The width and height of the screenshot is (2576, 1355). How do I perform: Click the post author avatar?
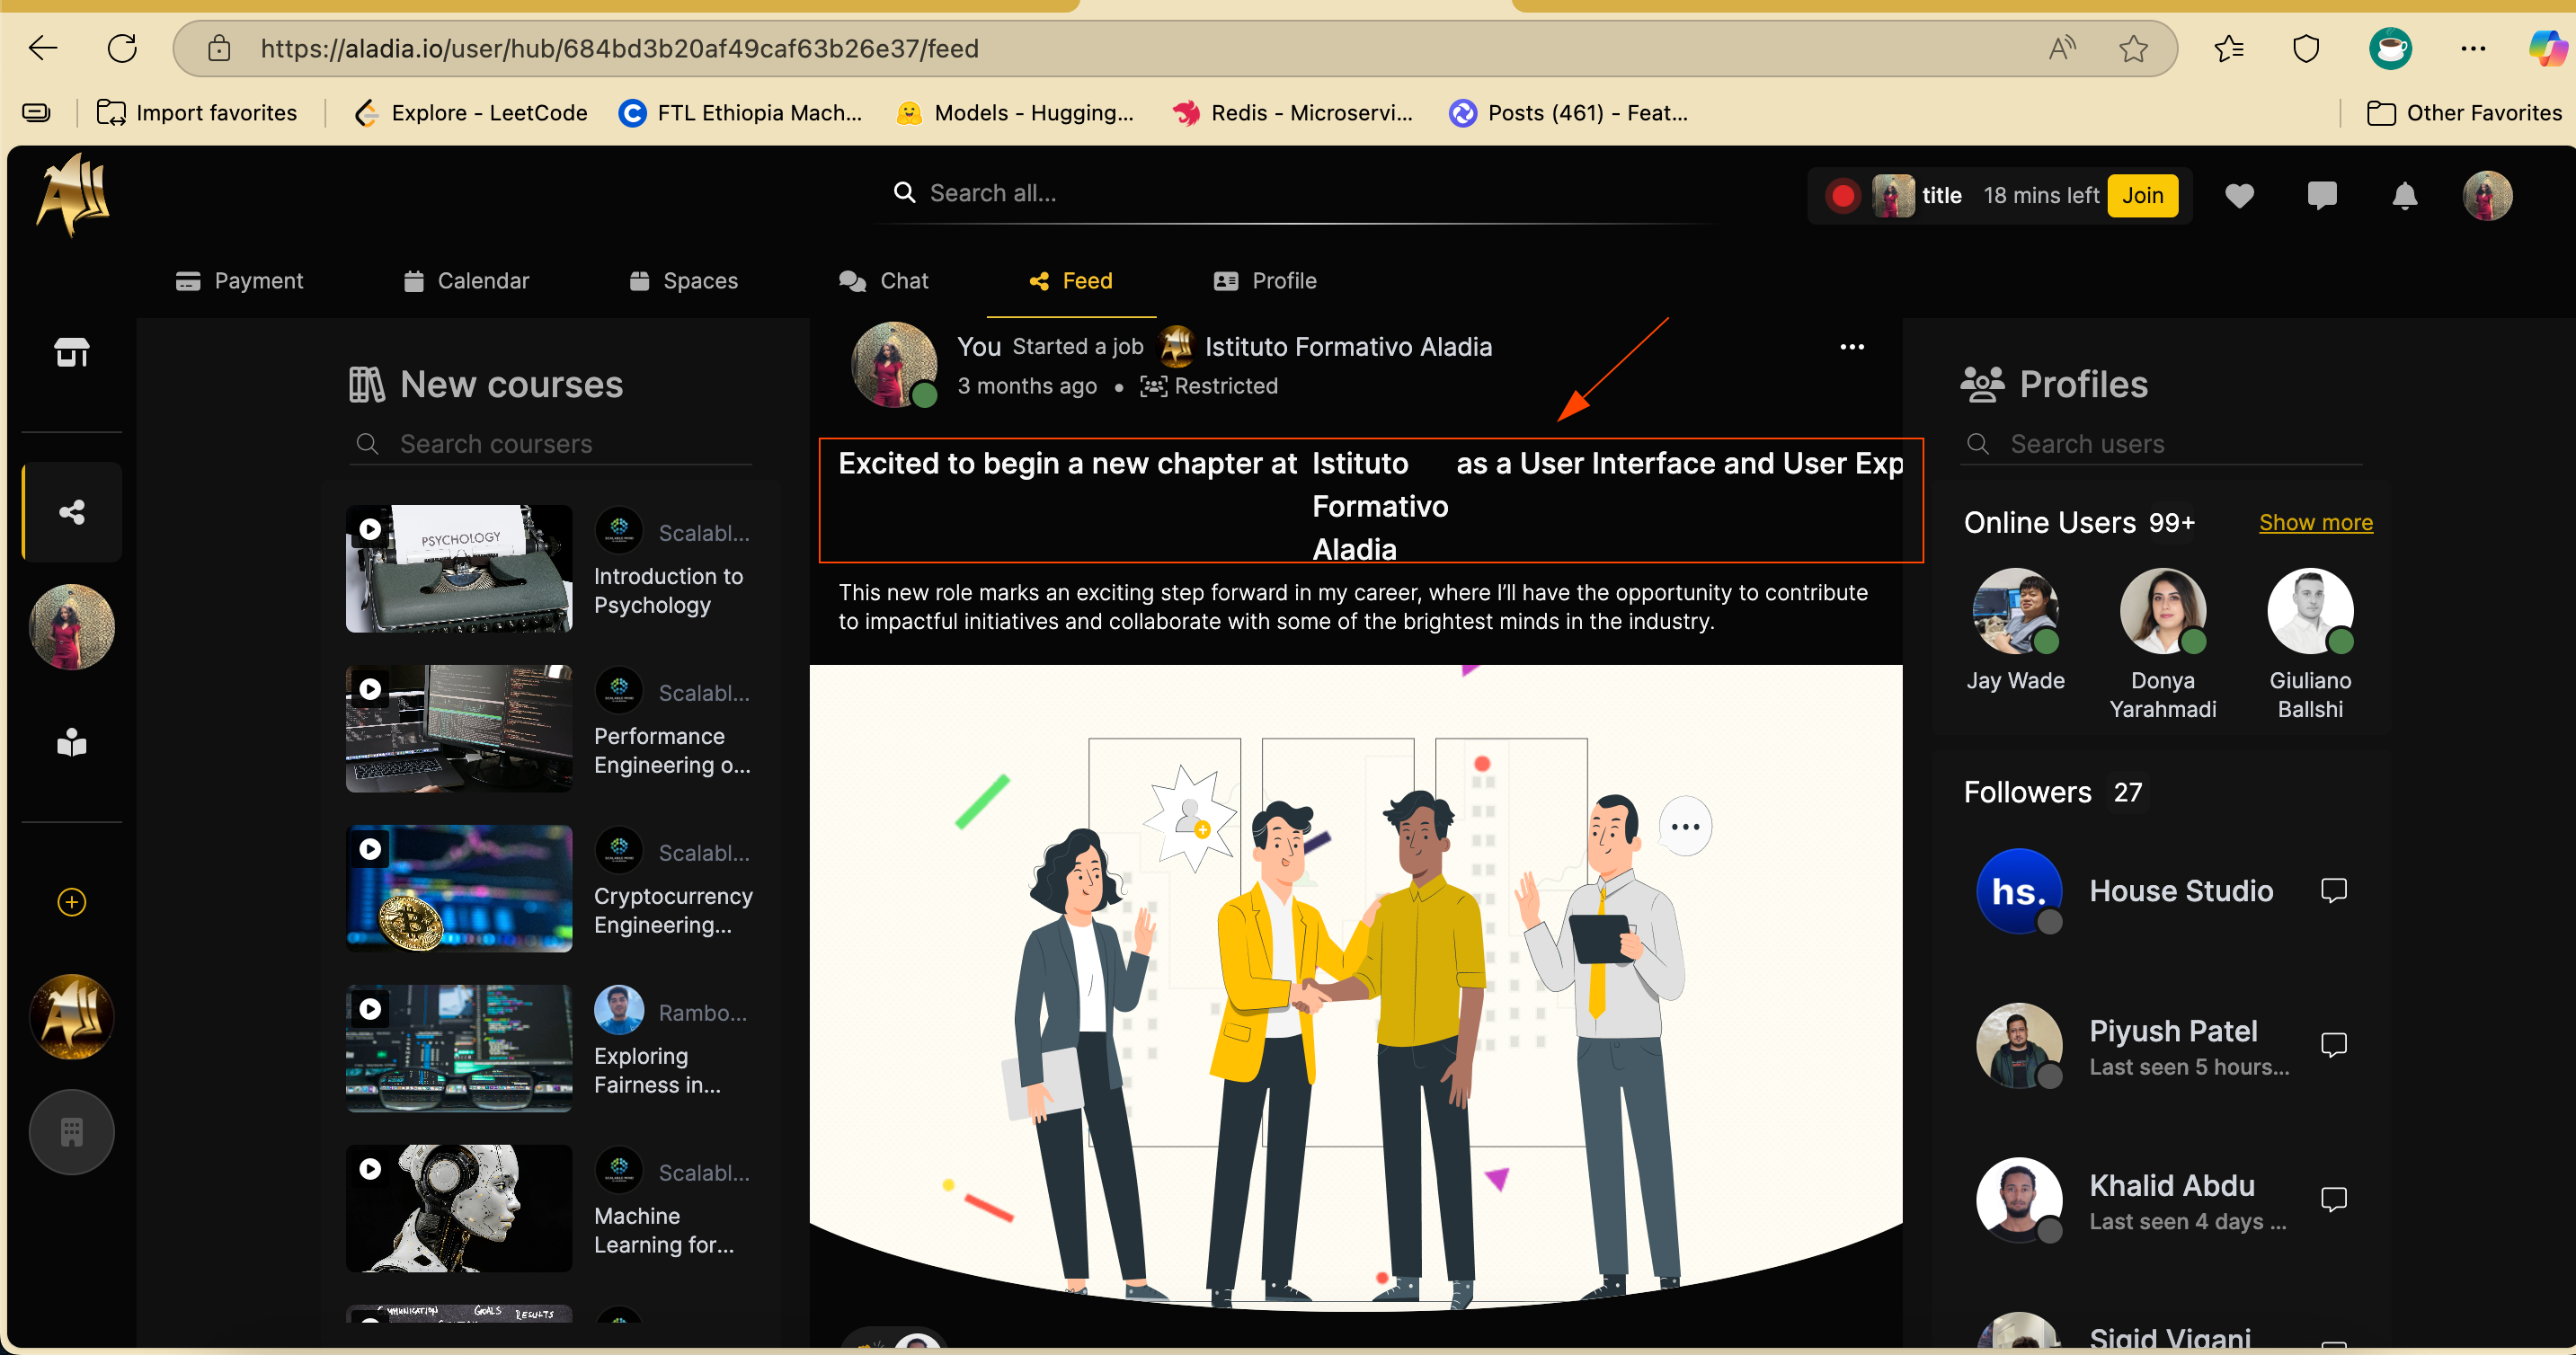click(x=893, y=364)
